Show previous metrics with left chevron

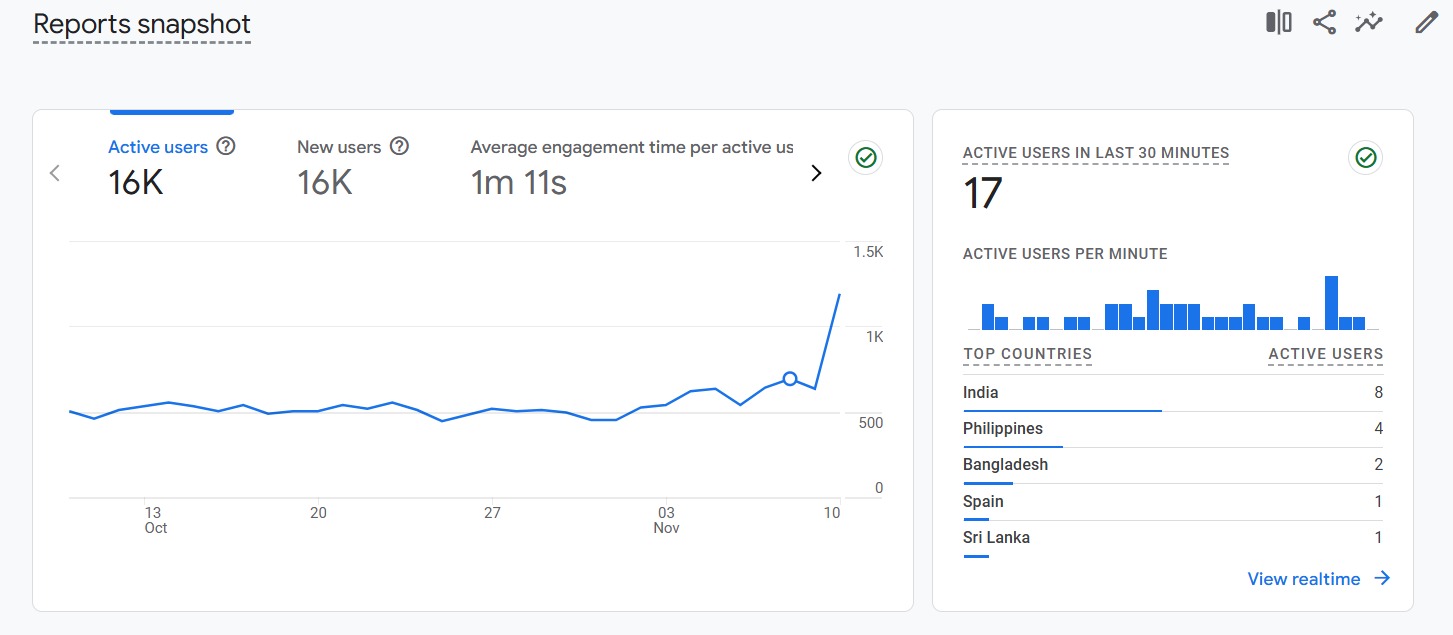[x=55, y=173]
